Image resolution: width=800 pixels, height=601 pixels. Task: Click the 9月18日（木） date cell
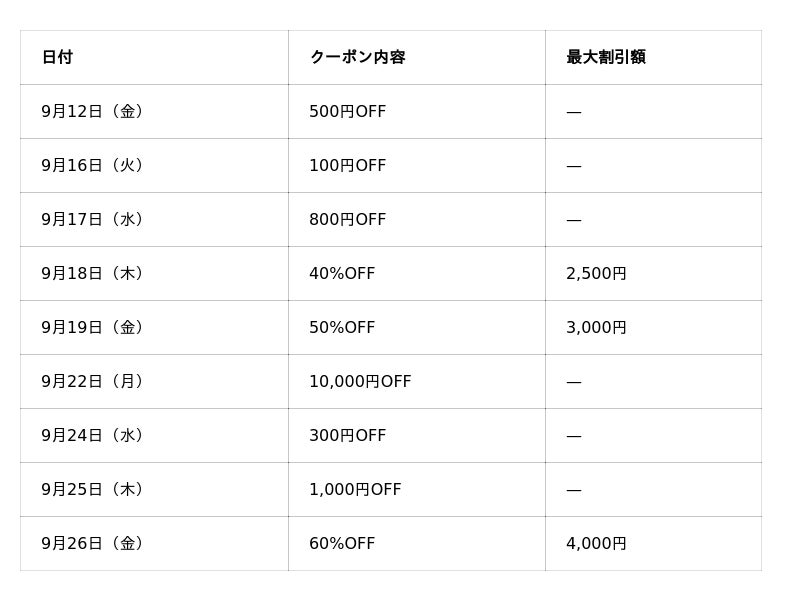(92, 273)
